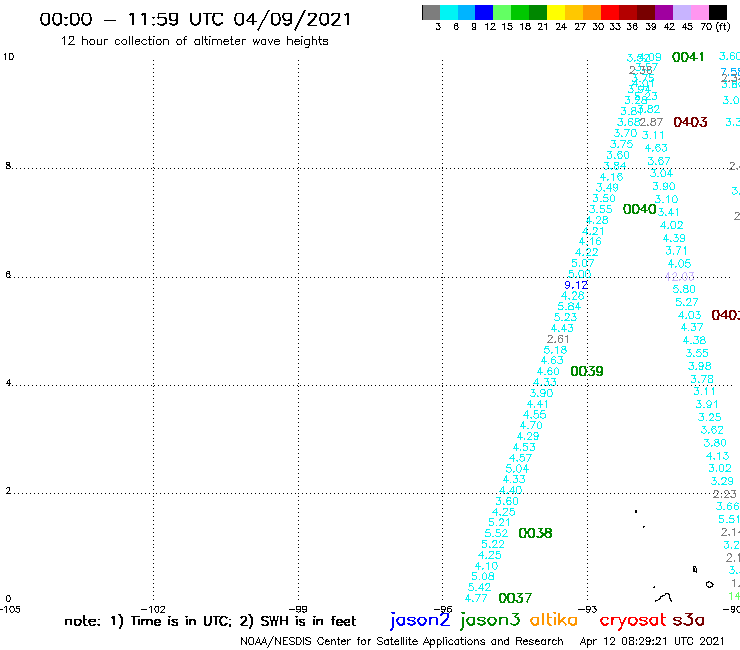Click the longitude axis label -99
Image resolution: width=740 pixels, height=650 pixels.
click(x=298, y=609)
